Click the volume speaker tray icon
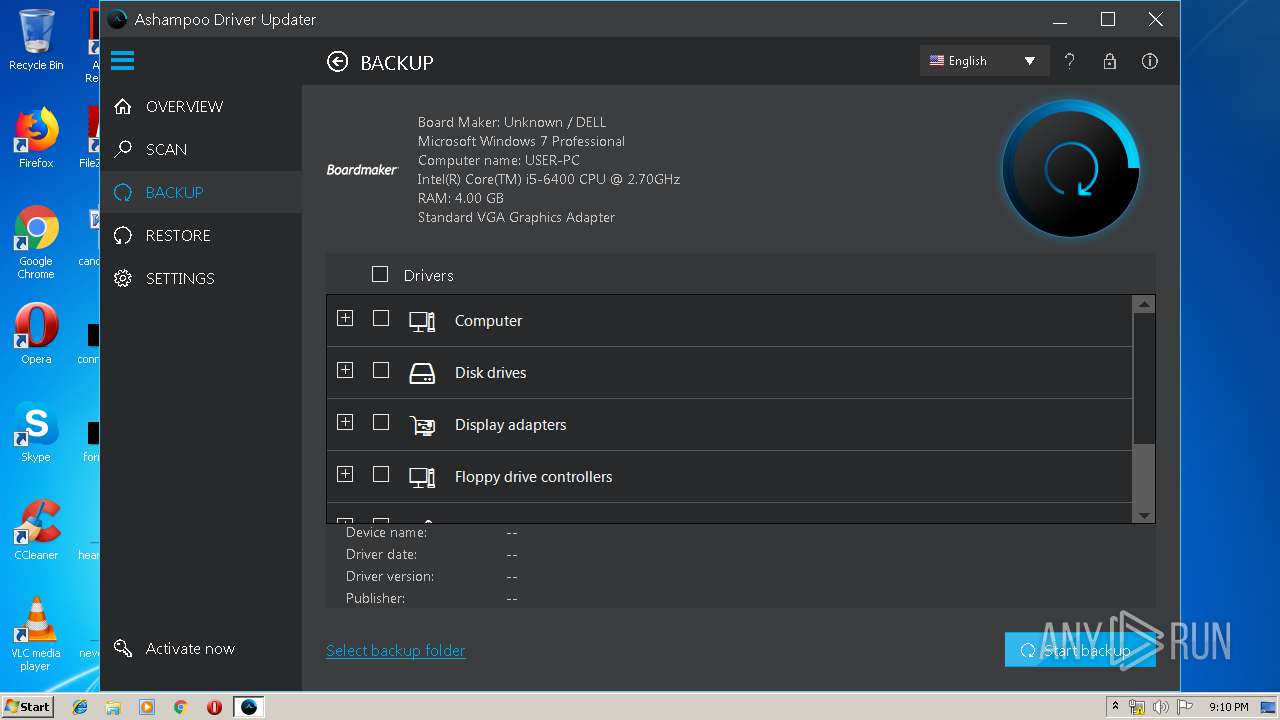This screenshot has height=720, width=1280. pos(1160,707)
